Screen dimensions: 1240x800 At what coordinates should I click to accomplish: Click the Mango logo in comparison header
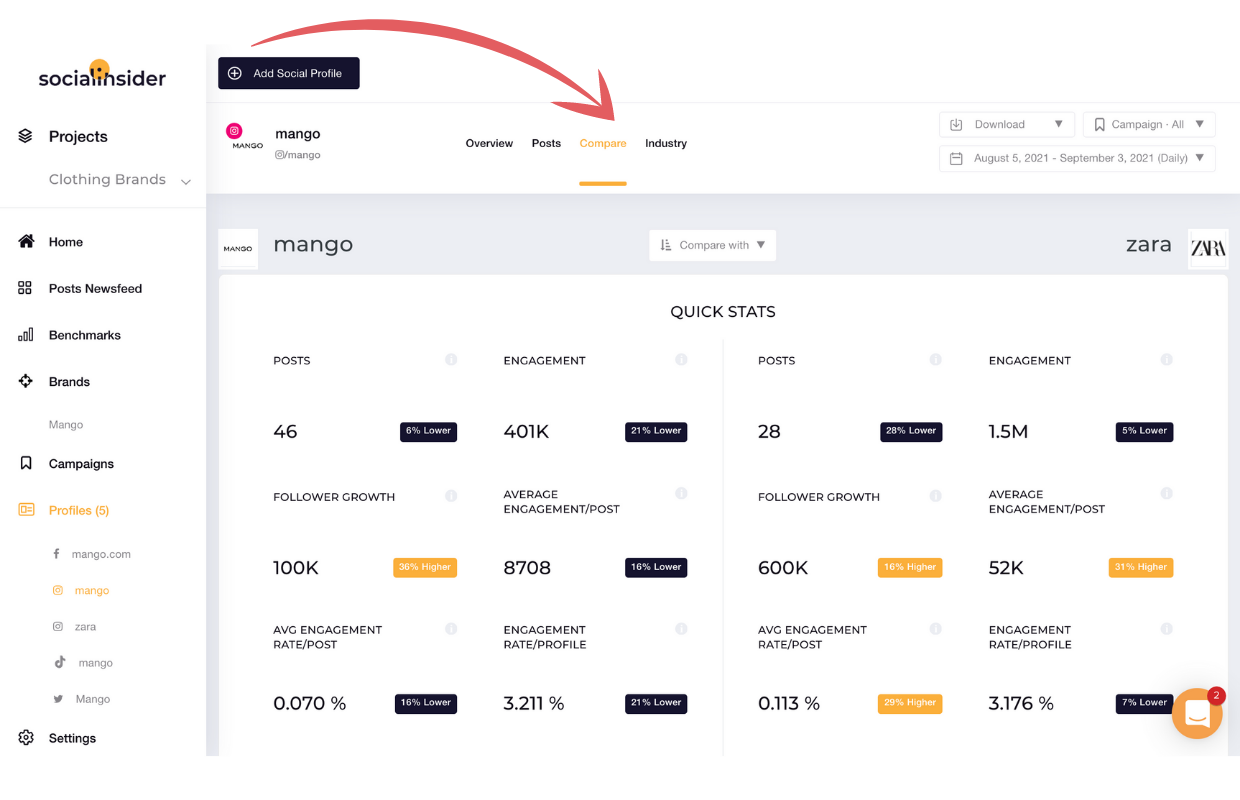pyautogui.click(x=238, y=249)
